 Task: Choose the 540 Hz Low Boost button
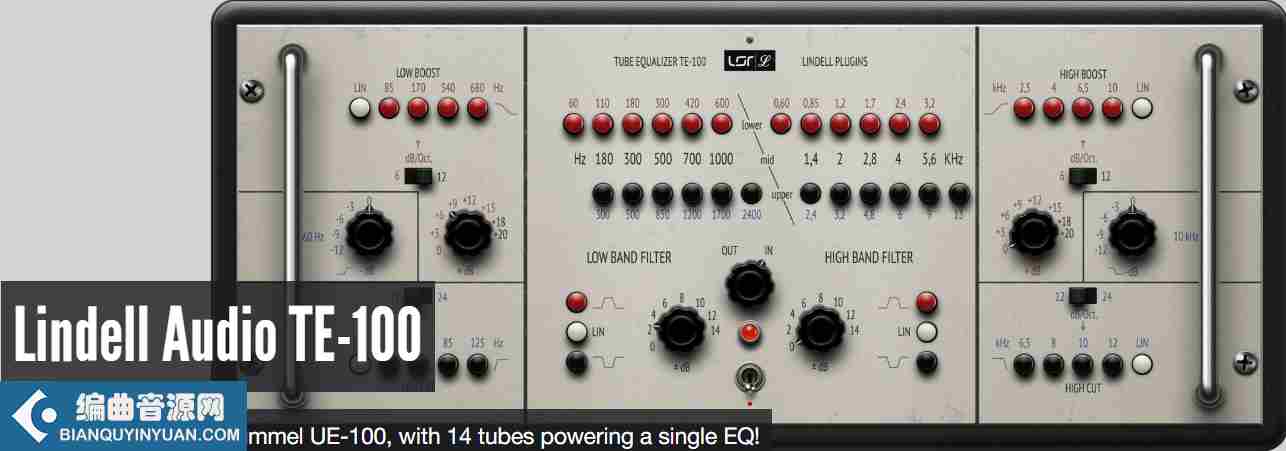448,109
